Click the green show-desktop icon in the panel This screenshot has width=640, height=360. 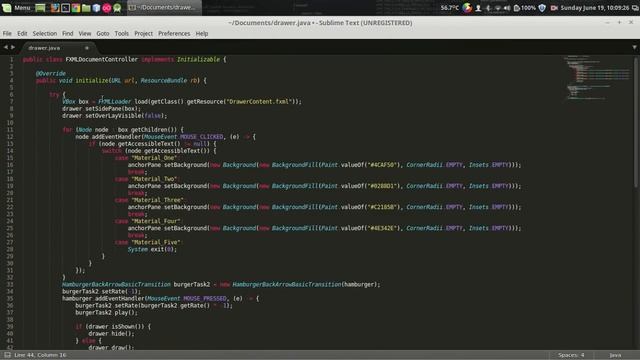(x=40, y=8)
